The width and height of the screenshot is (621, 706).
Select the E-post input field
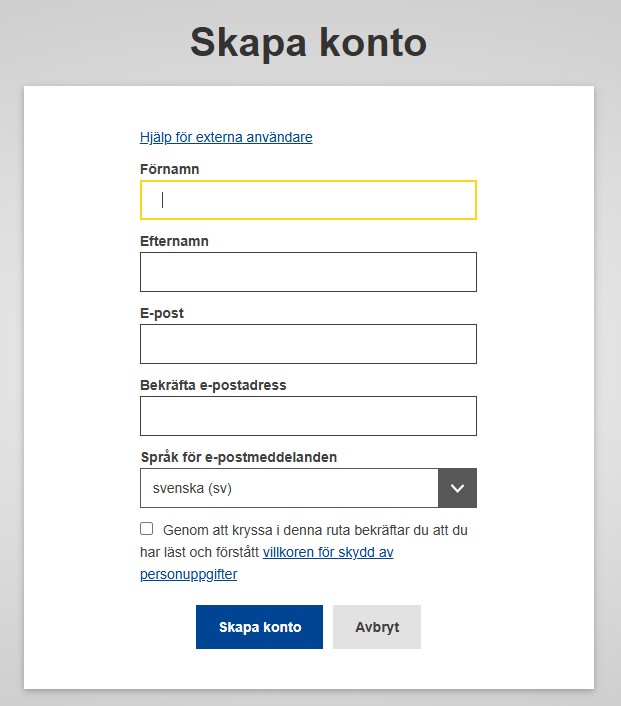(x=308, y=344)
